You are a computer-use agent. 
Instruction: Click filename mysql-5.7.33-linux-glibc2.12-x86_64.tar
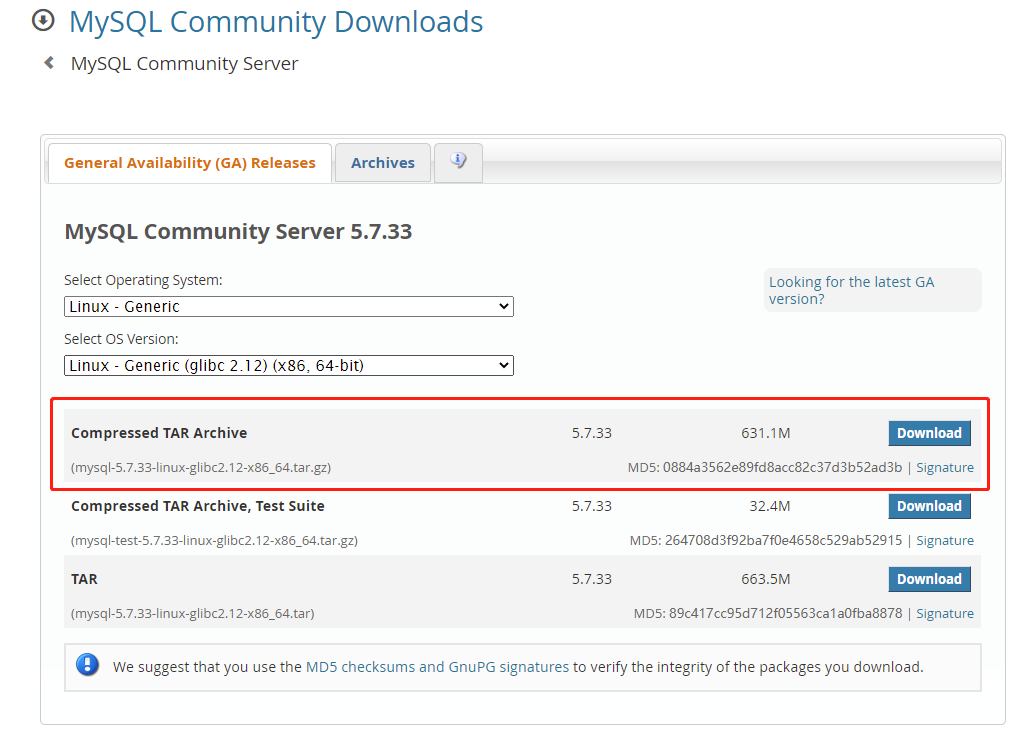coord(193,614)
